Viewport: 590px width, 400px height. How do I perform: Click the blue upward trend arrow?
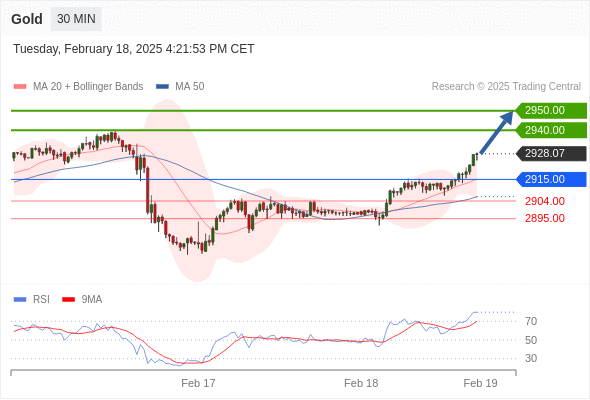[x=497, y=132]
